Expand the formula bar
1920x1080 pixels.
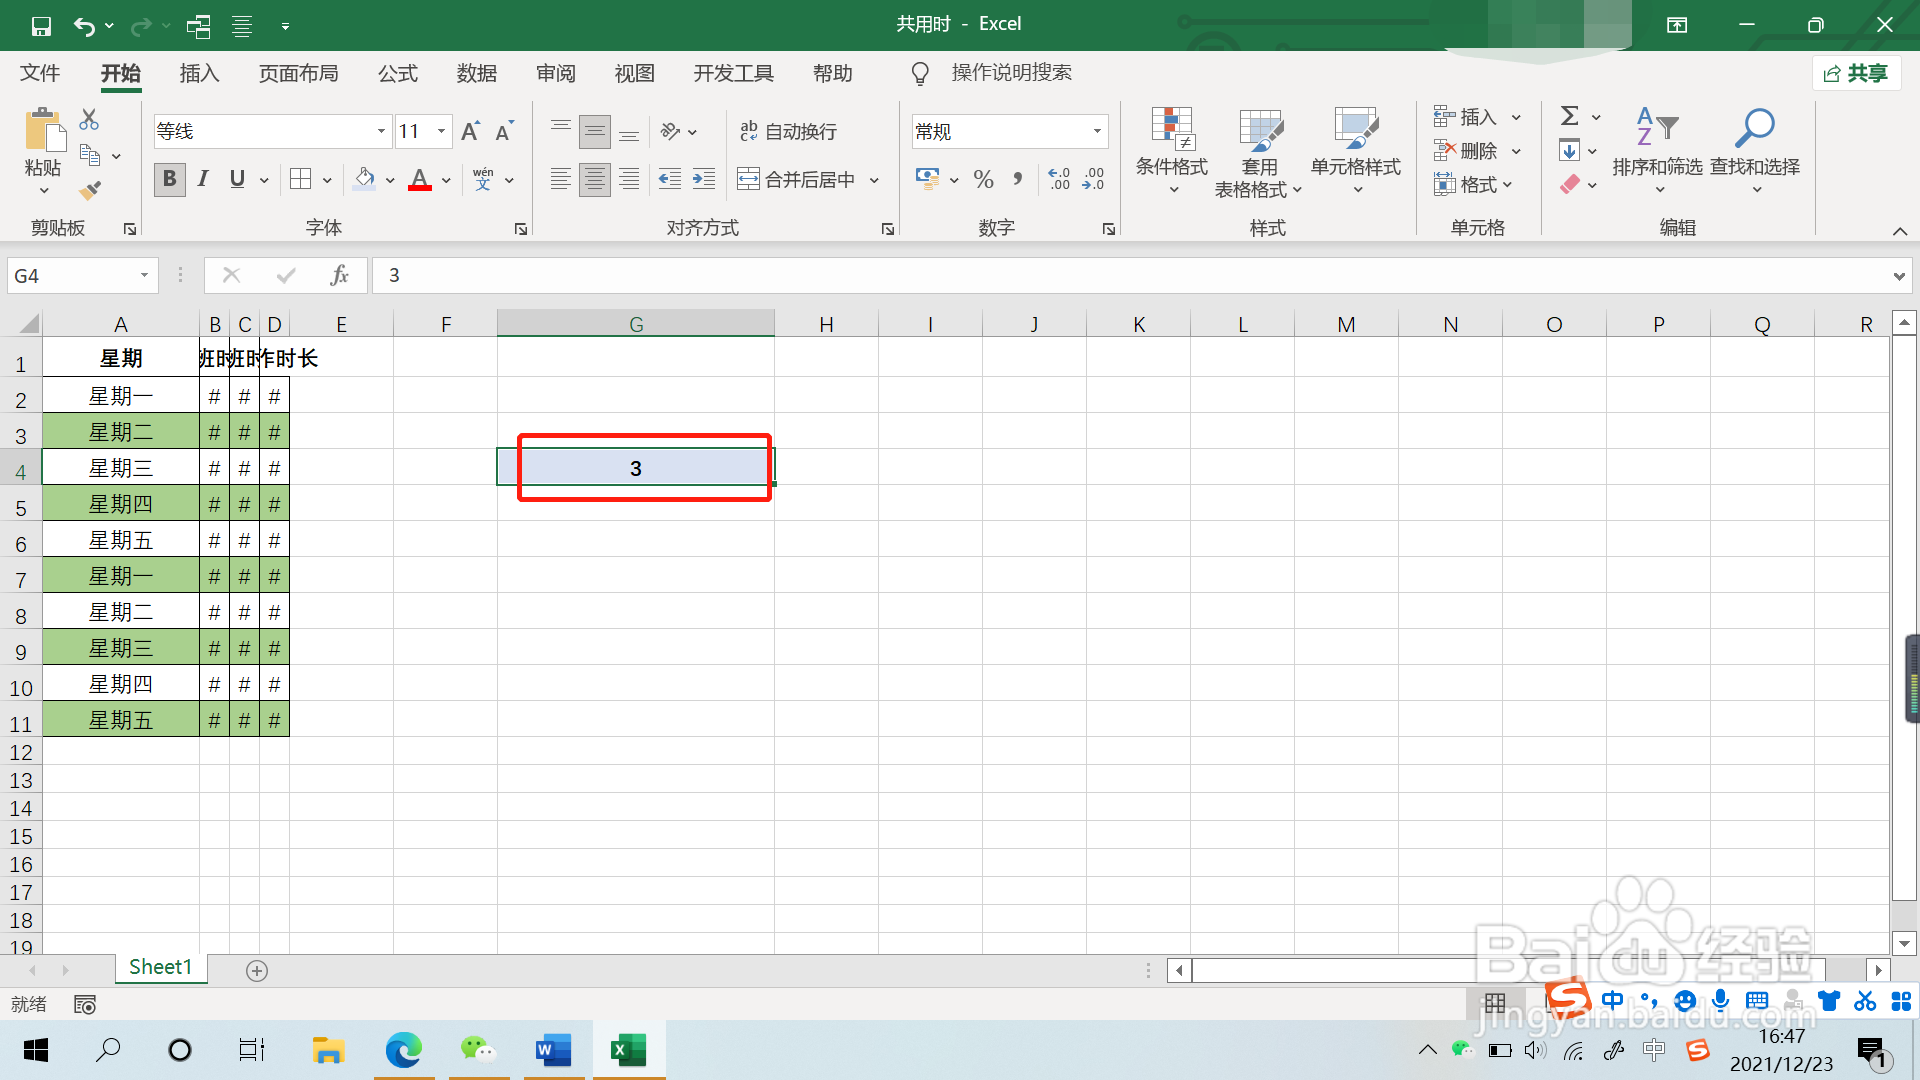[1898, 276]
